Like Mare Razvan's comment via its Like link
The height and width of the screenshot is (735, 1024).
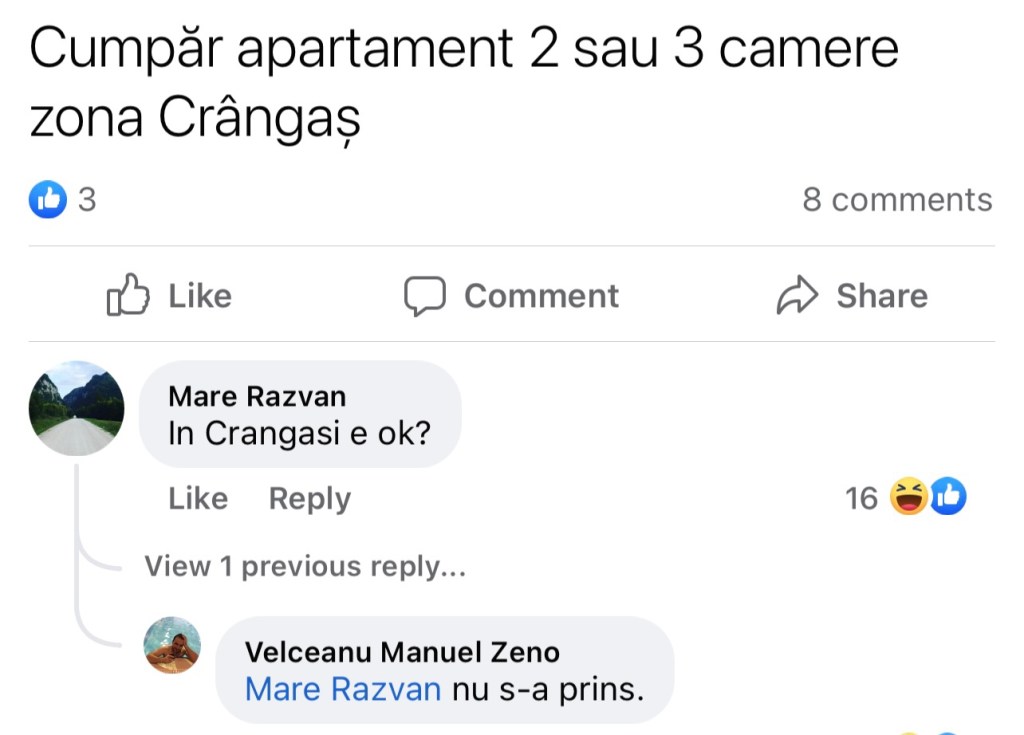[x=198, y=498]
